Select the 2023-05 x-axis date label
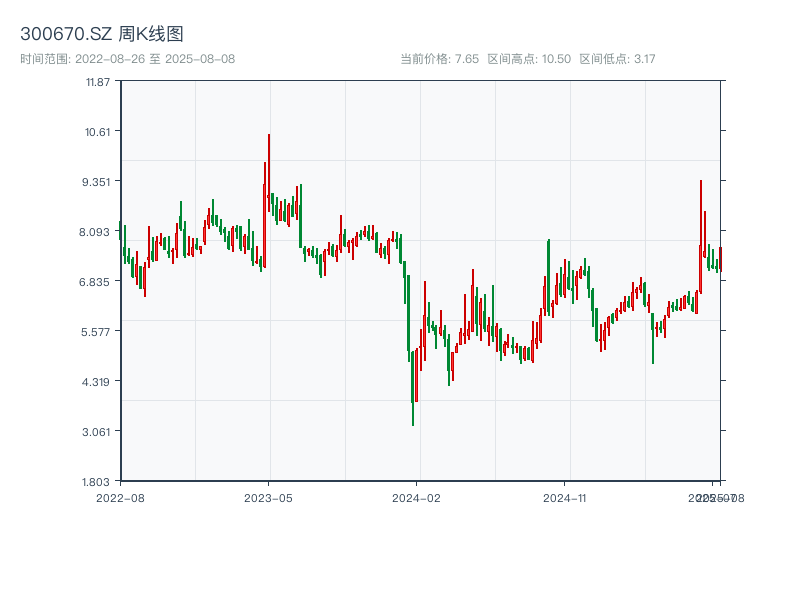Image resolution: width=800 pixels, height=600 pixels. 268,497
